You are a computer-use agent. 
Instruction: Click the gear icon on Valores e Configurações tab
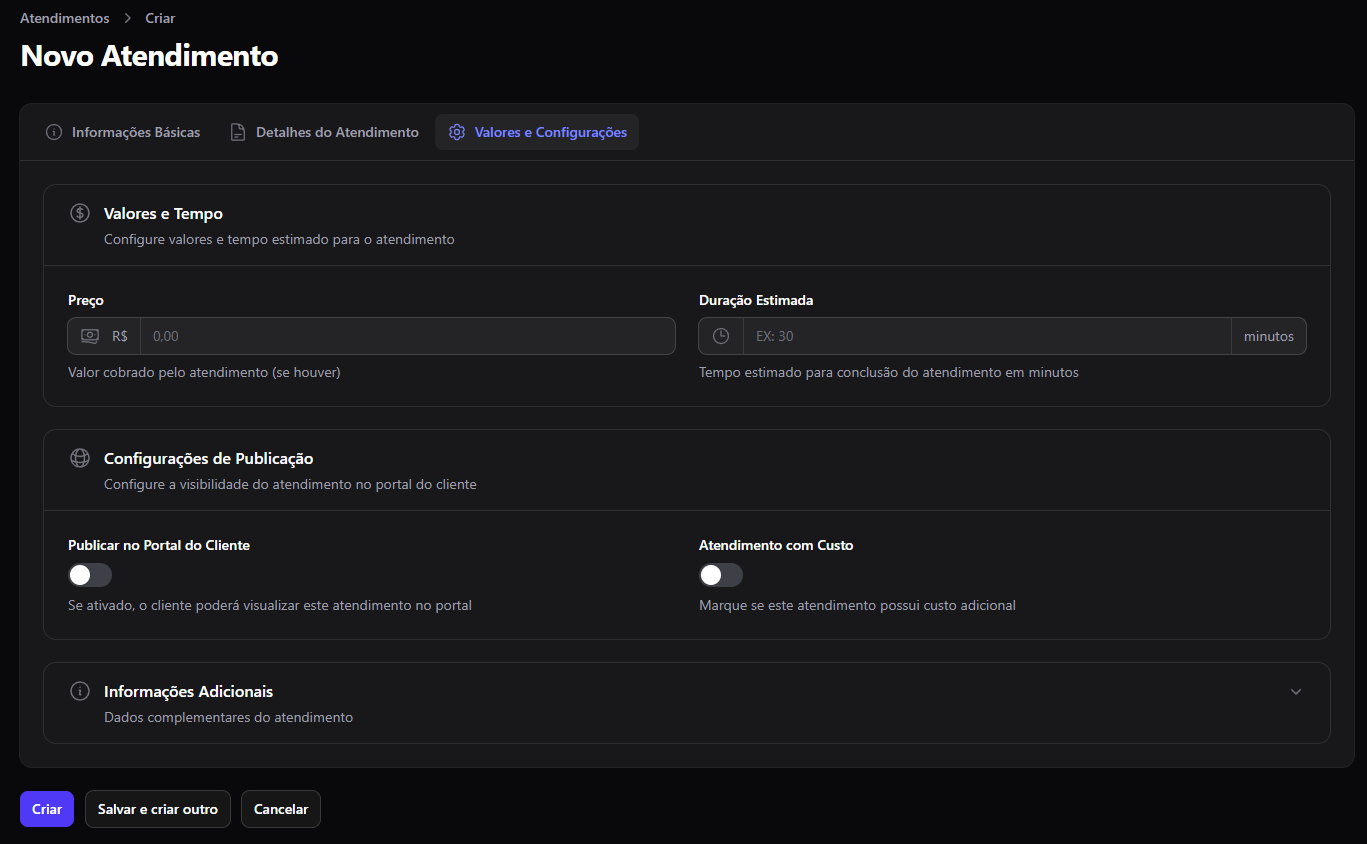pos(457,132)
